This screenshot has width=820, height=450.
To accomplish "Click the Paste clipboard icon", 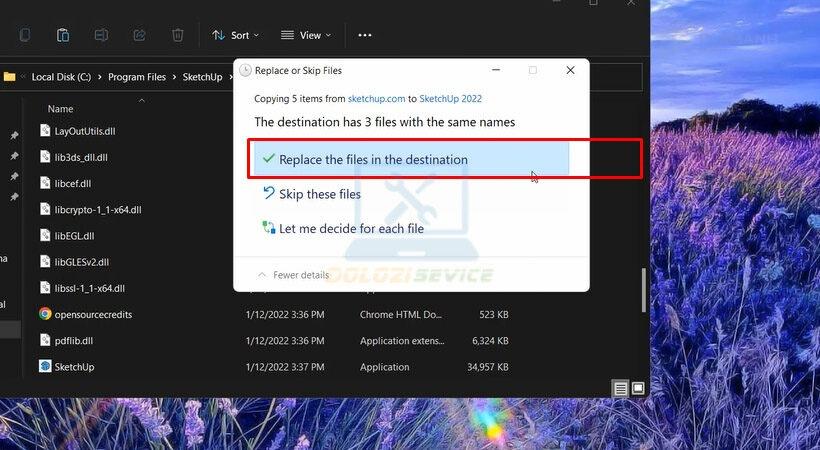I will coord(63,35).
